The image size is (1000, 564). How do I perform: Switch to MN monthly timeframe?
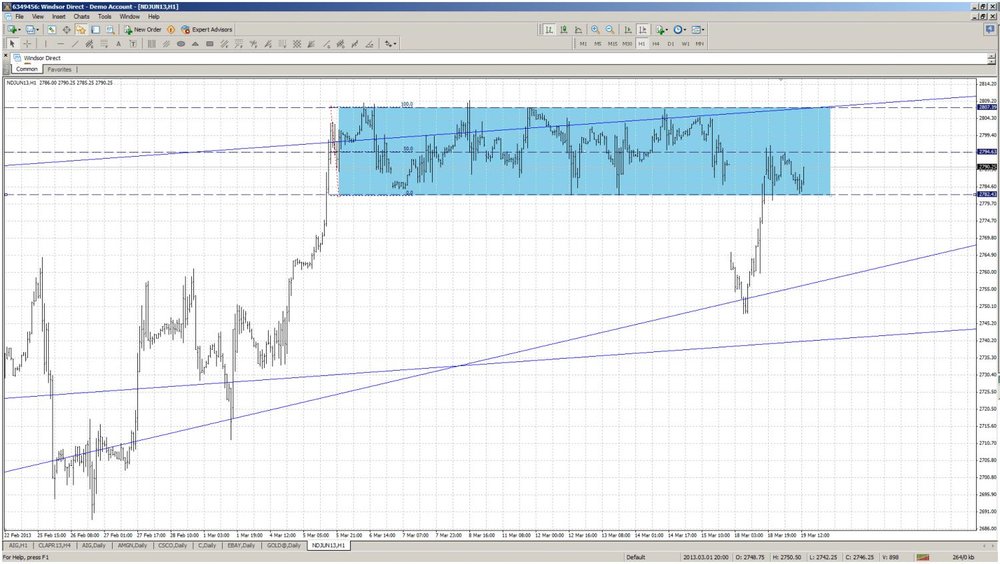coord(700,44)
